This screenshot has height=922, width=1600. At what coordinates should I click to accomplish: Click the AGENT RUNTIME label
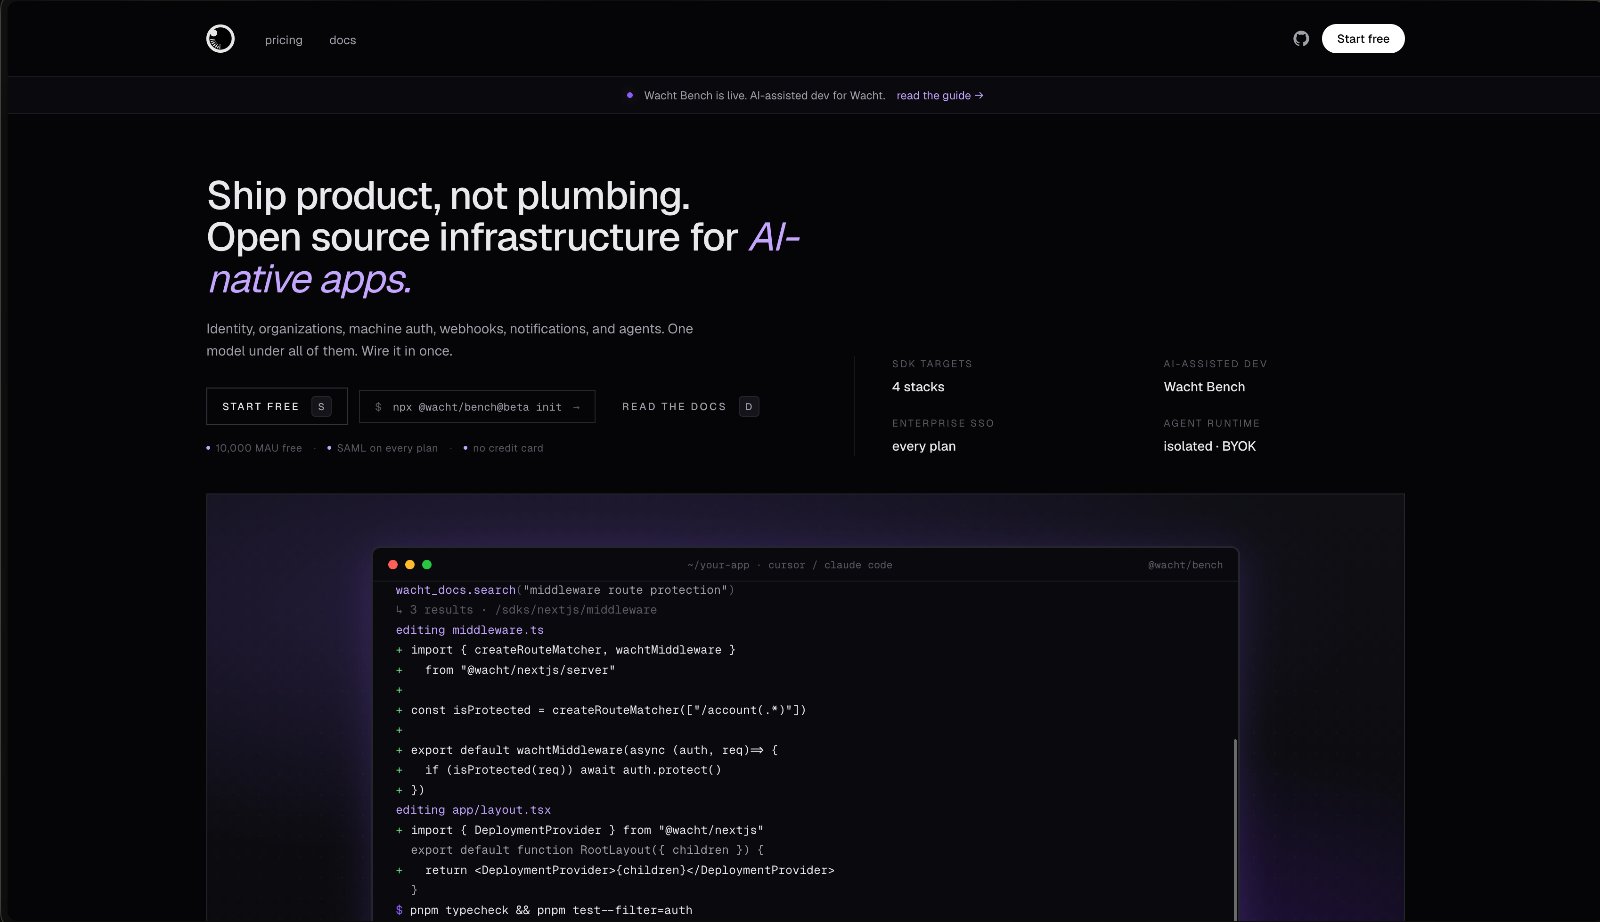pos(1212,424)
